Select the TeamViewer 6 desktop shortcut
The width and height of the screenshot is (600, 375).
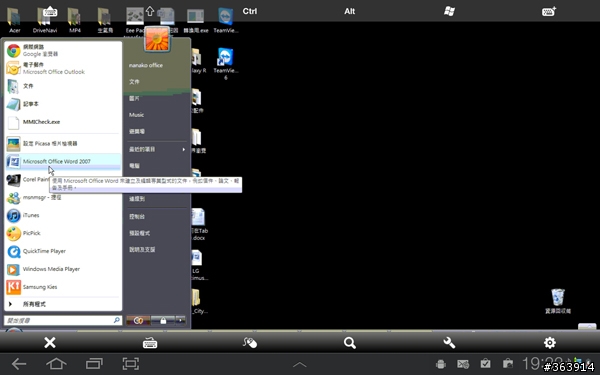tap(226, 64)
